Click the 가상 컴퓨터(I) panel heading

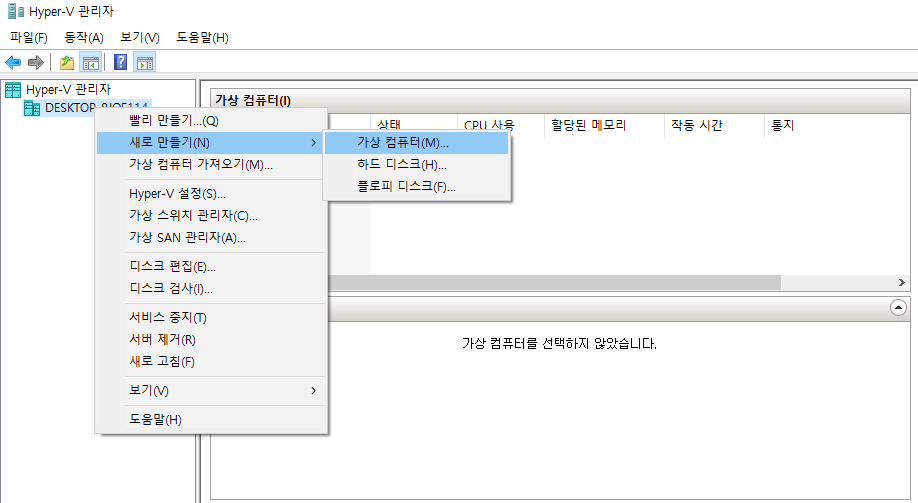pos(253,100)
